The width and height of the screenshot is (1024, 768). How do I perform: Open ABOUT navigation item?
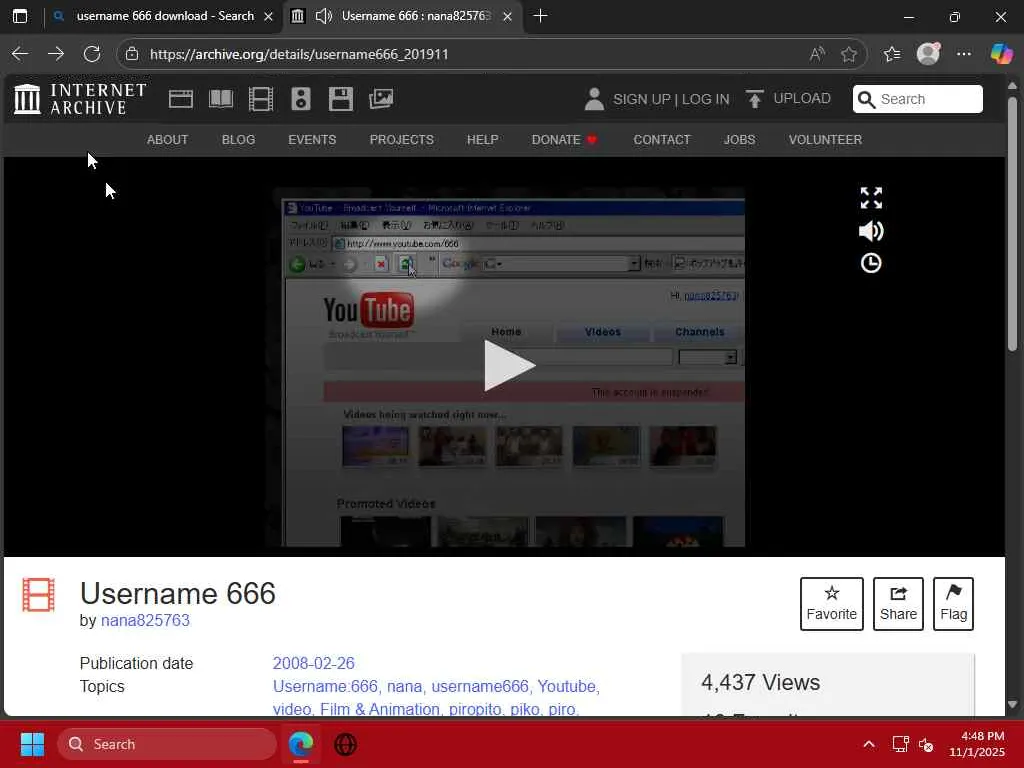(x=167, y=140)
